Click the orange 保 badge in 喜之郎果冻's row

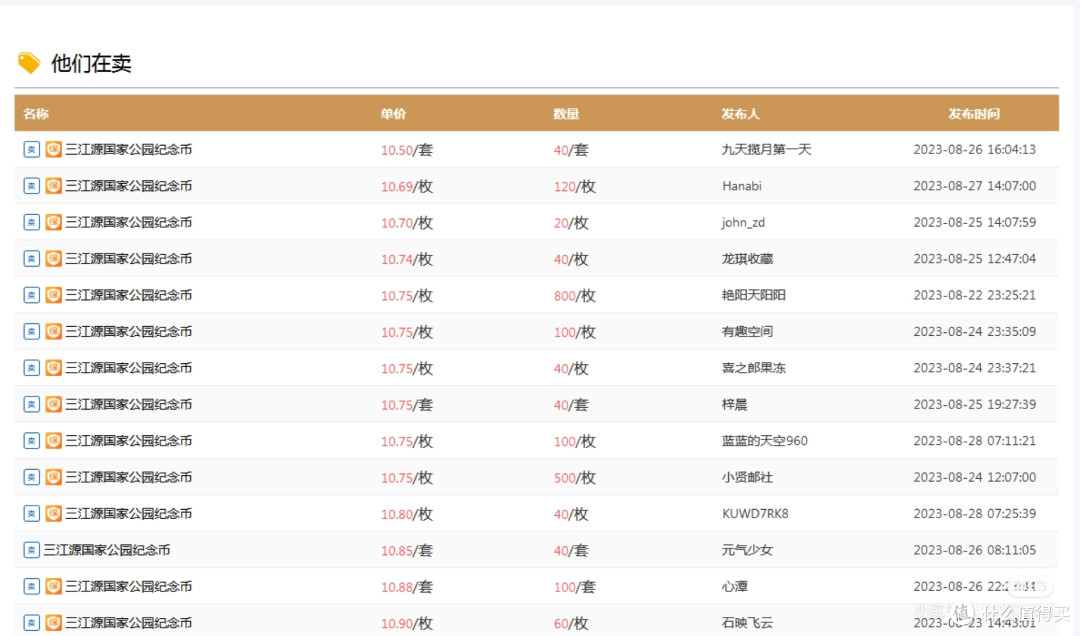click(54, 369)
